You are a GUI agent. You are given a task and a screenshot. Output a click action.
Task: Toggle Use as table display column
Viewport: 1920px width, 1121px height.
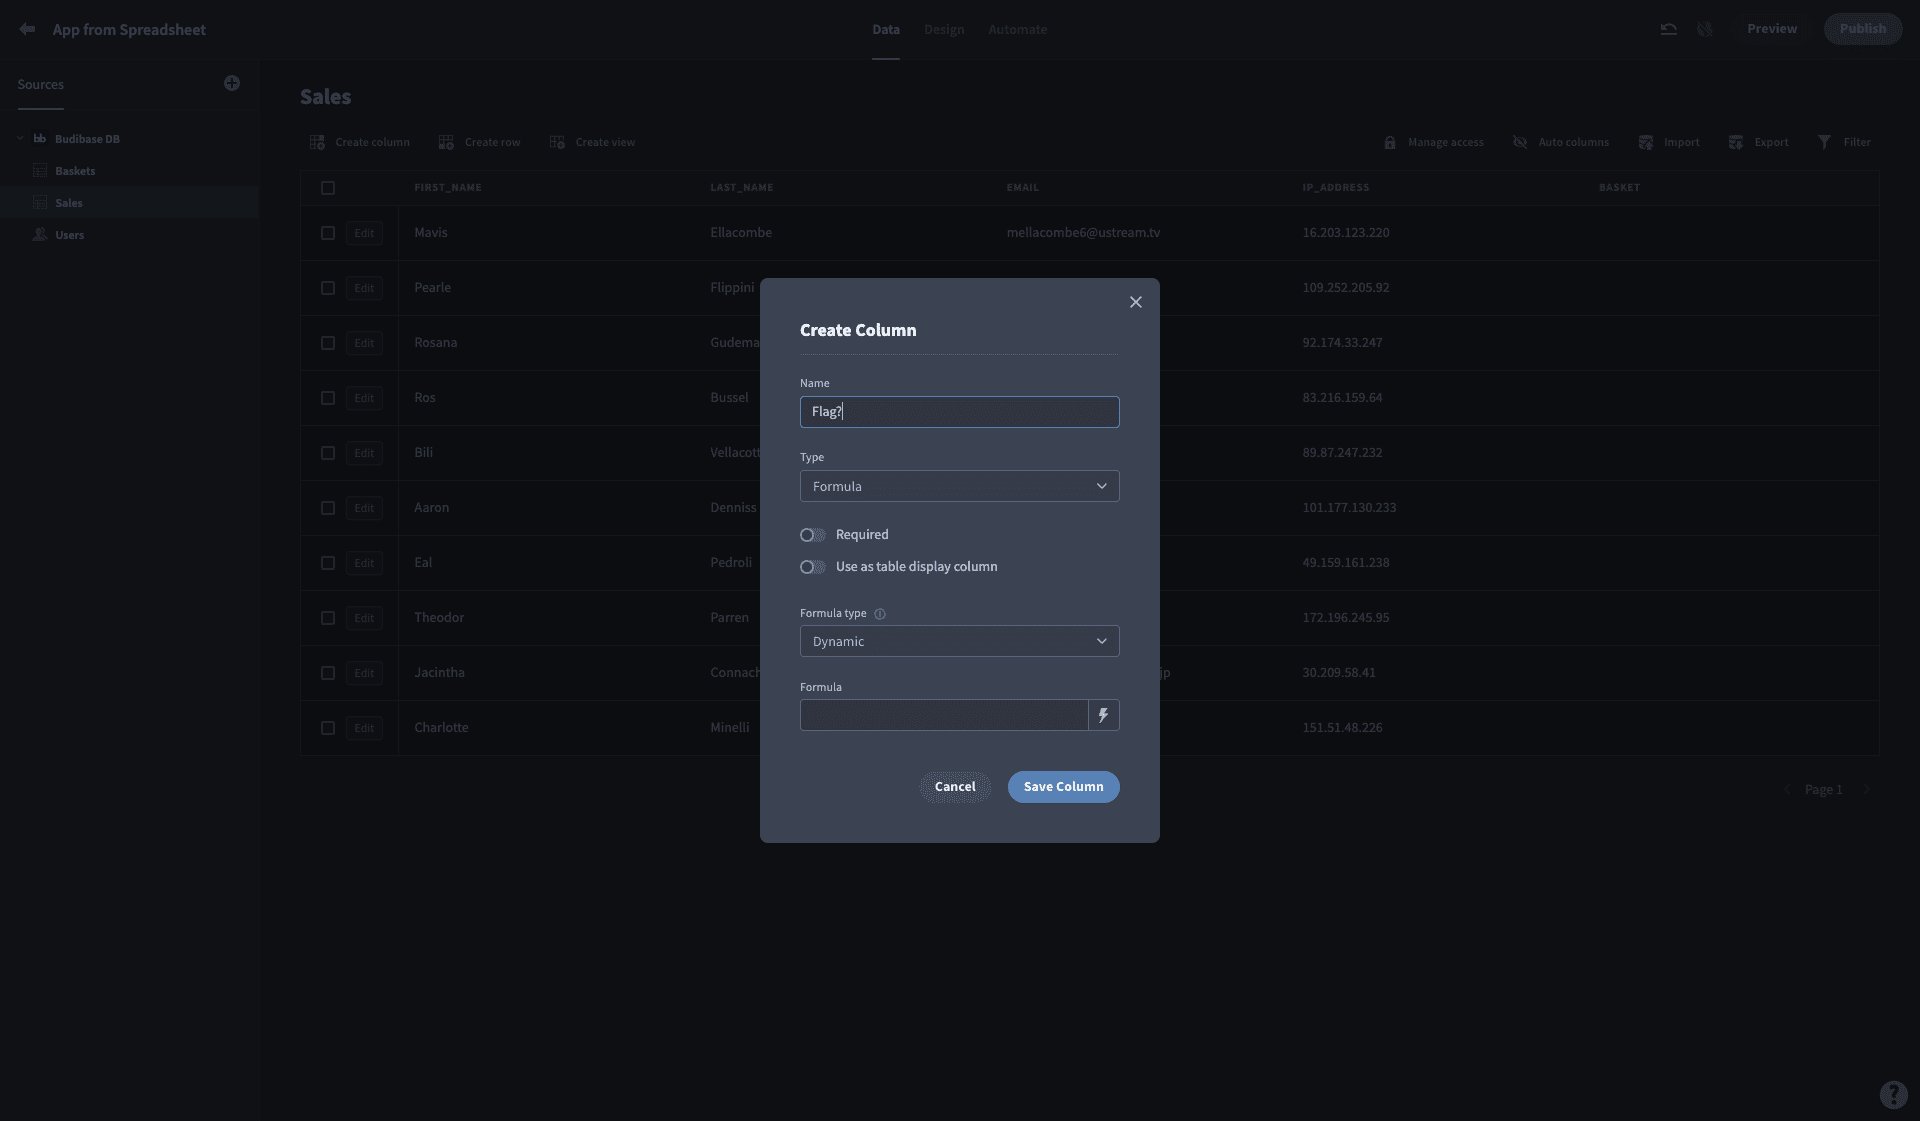(813, 567)
